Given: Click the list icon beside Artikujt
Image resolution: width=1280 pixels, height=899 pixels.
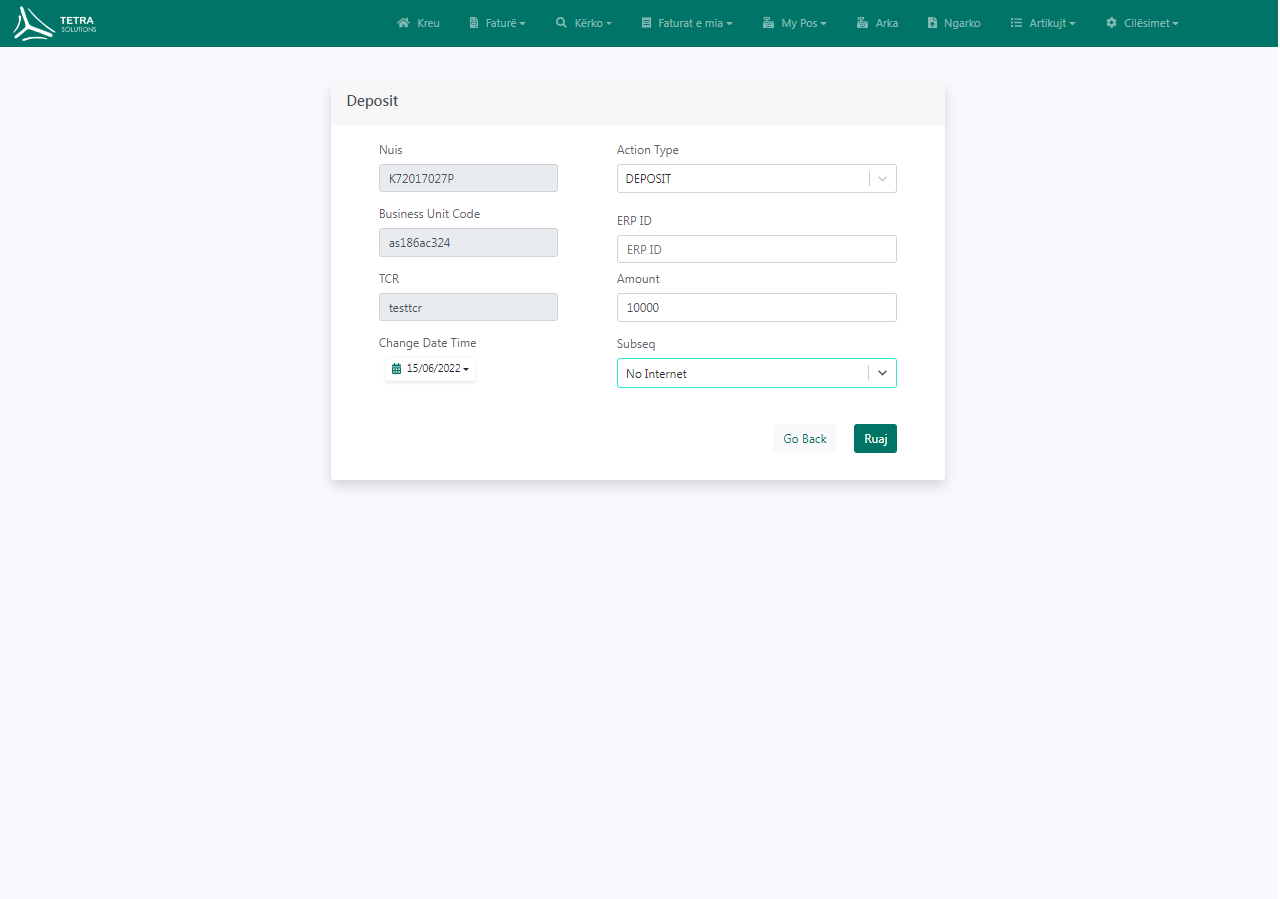Looking at the screenshot, I should (x=1016, y=23).
